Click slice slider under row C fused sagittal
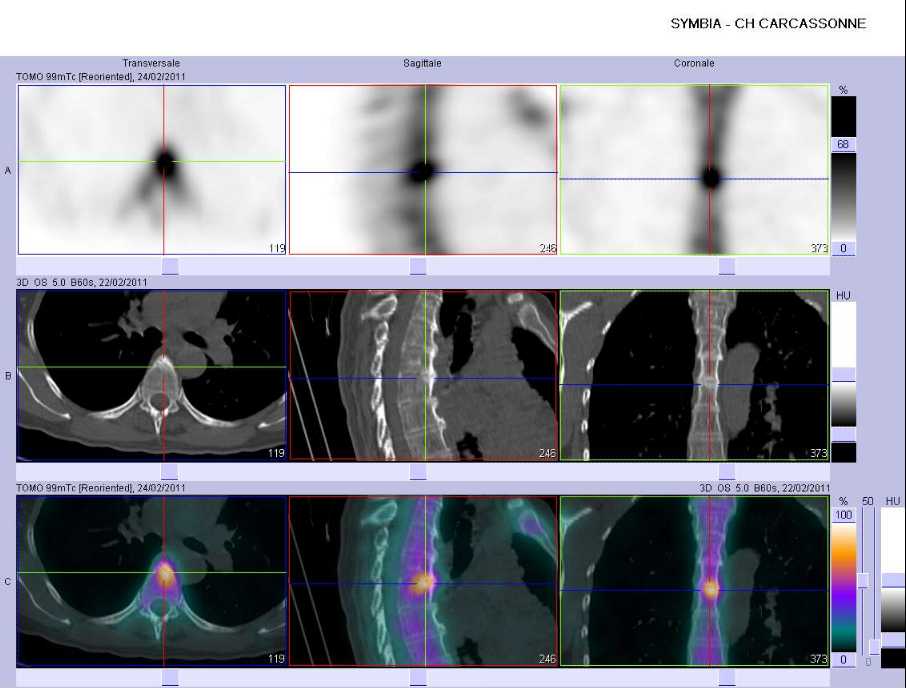Image resolution: width=906 pixels, height=688 pixels. [418, 678]
